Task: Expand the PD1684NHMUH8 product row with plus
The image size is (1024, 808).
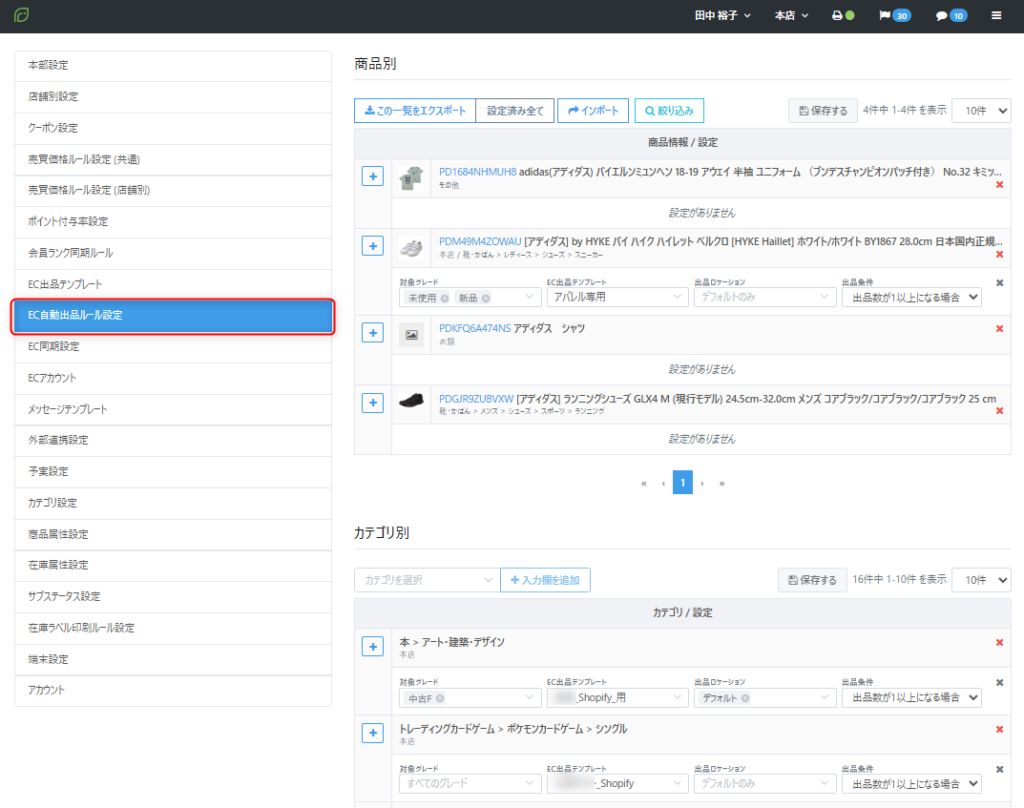Action: point(372,176)
